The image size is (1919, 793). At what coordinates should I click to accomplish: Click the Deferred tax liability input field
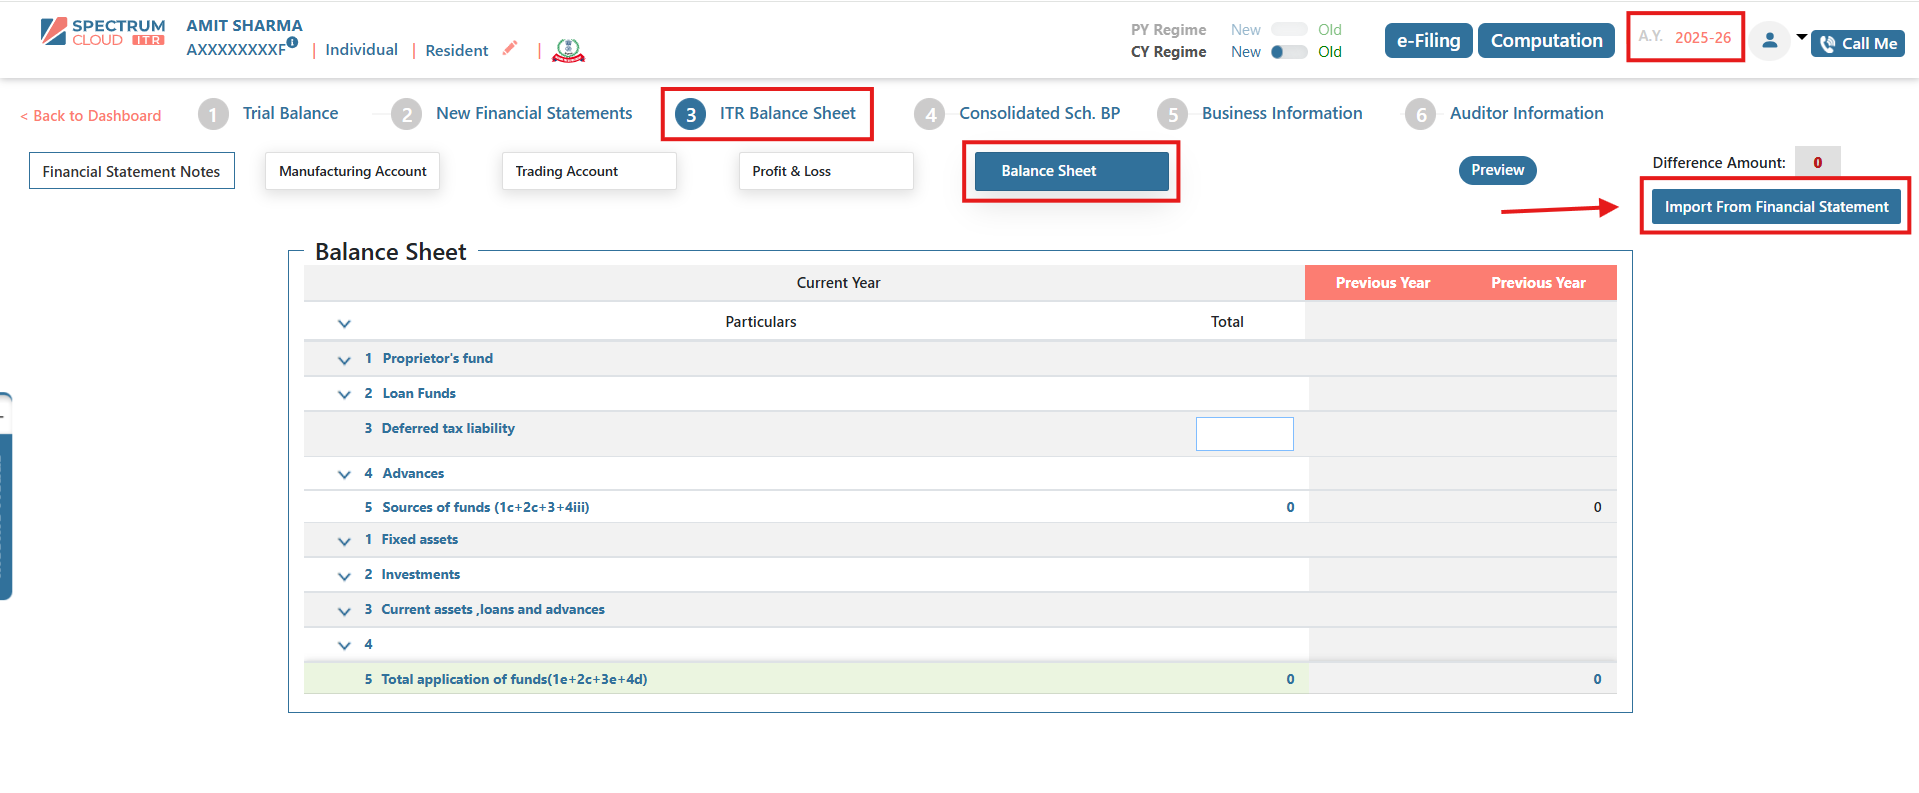(x=1244, y=434)
